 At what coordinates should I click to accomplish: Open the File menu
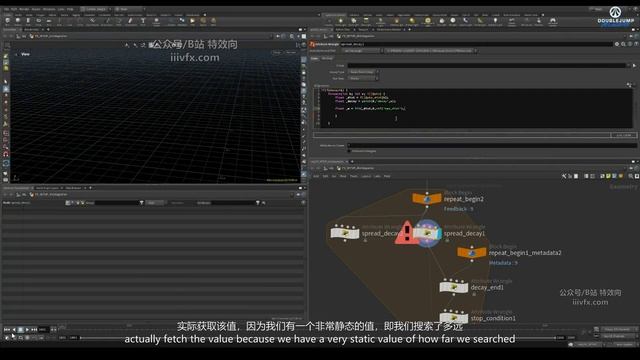tap(6, 9)
